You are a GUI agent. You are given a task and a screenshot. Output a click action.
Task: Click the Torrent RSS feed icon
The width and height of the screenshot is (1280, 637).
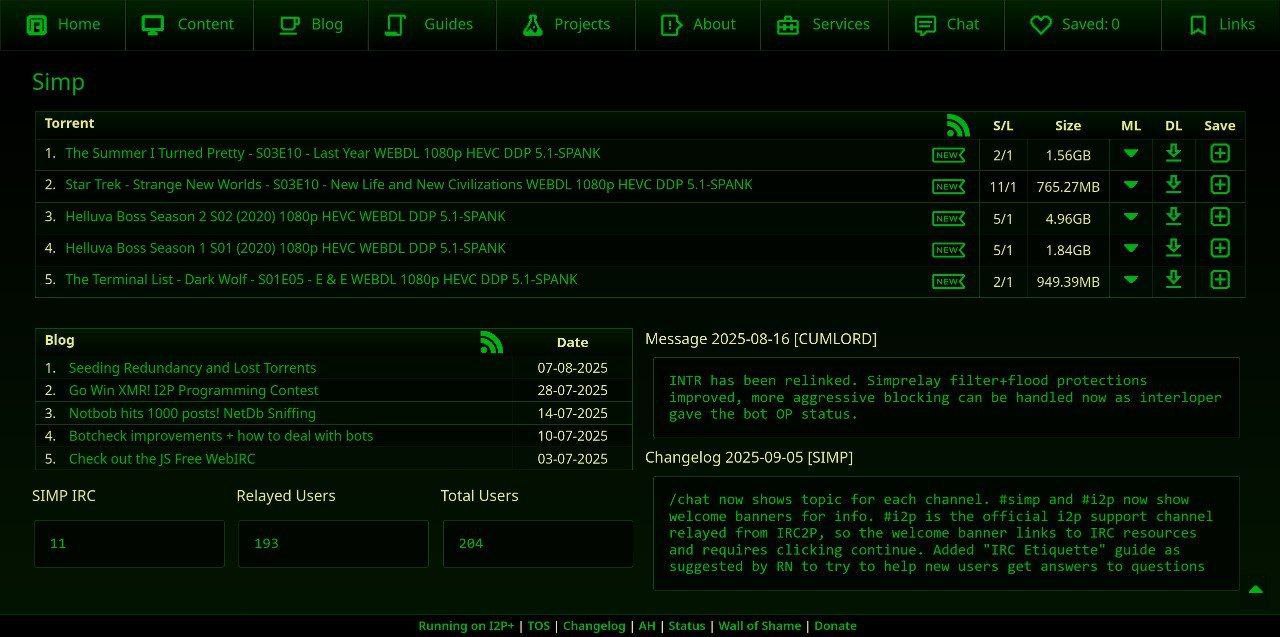click(957, 125)
